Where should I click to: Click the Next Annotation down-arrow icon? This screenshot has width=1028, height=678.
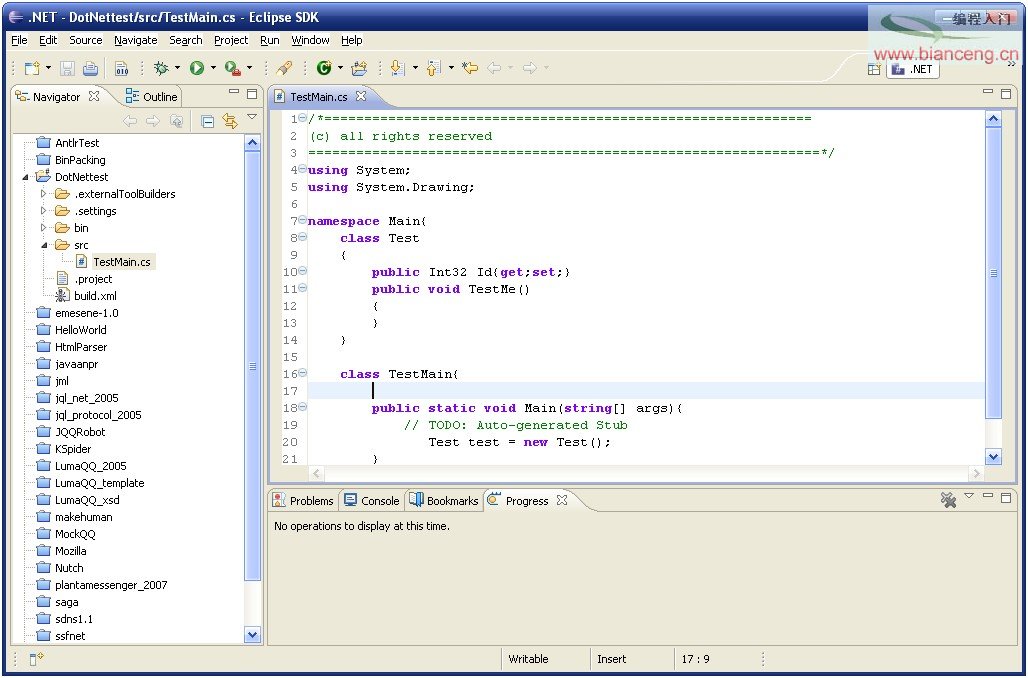pyautogui.click(x=397, y=68)
